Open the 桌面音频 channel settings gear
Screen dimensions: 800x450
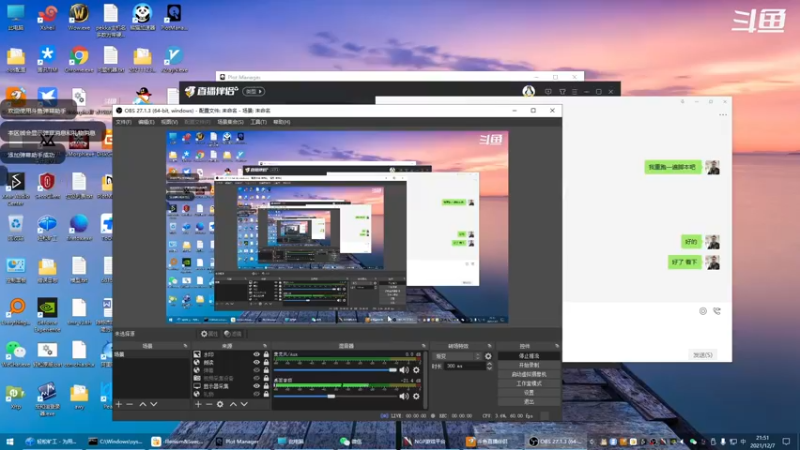click(416, 396)
